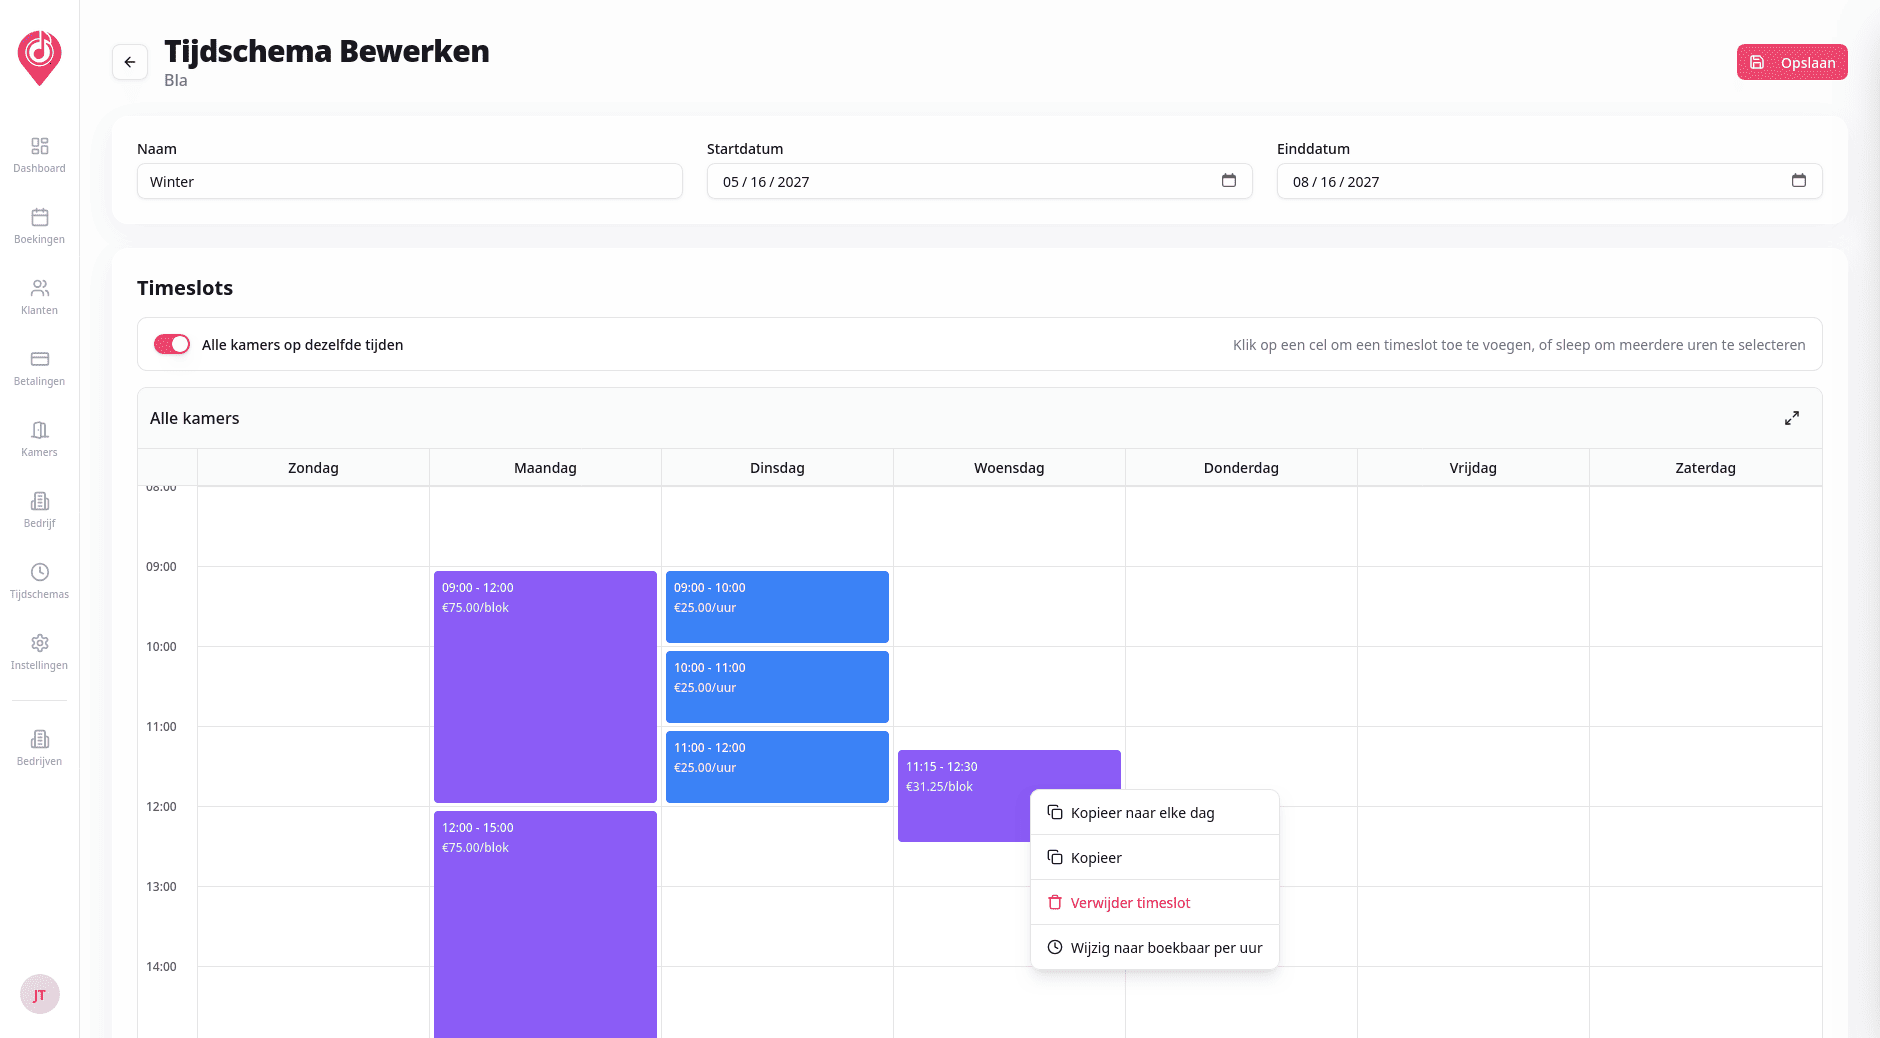The image size is (1880, 1038).
Task: Click the Woensdag column header
Action: click(1009, 467)
